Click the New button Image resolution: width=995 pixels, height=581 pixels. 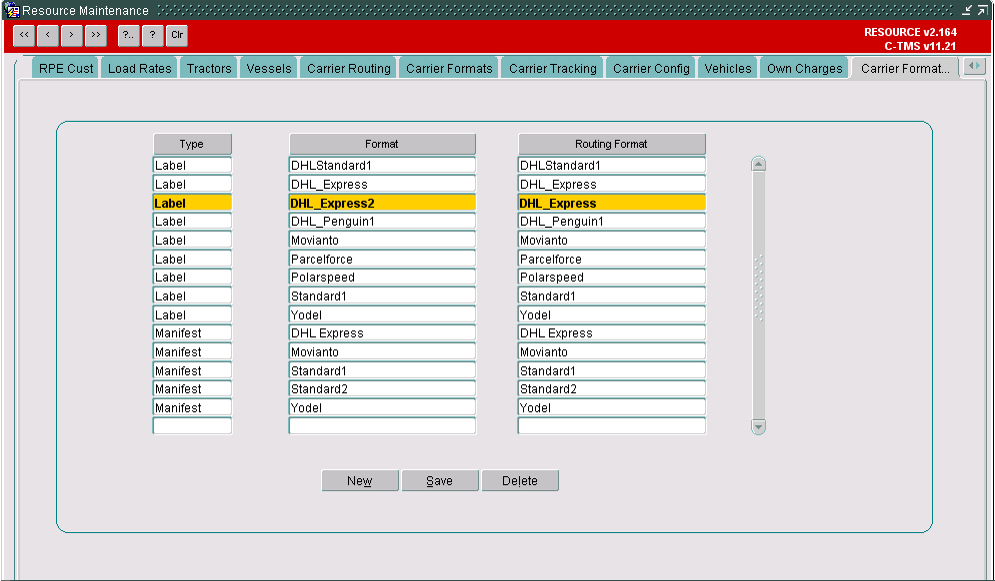(x=360, y=480)
